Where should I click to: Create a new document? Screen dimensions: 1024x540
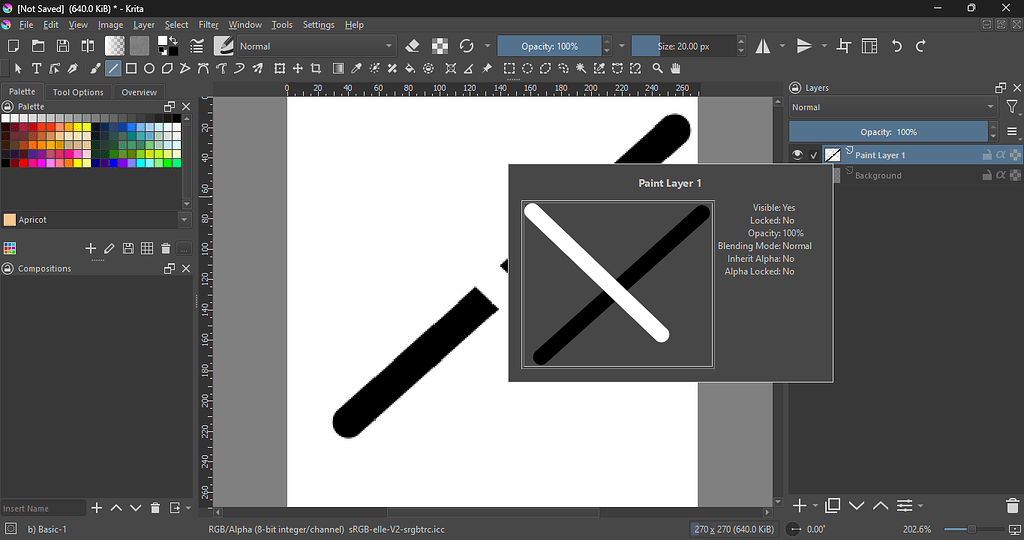point(13,46)
